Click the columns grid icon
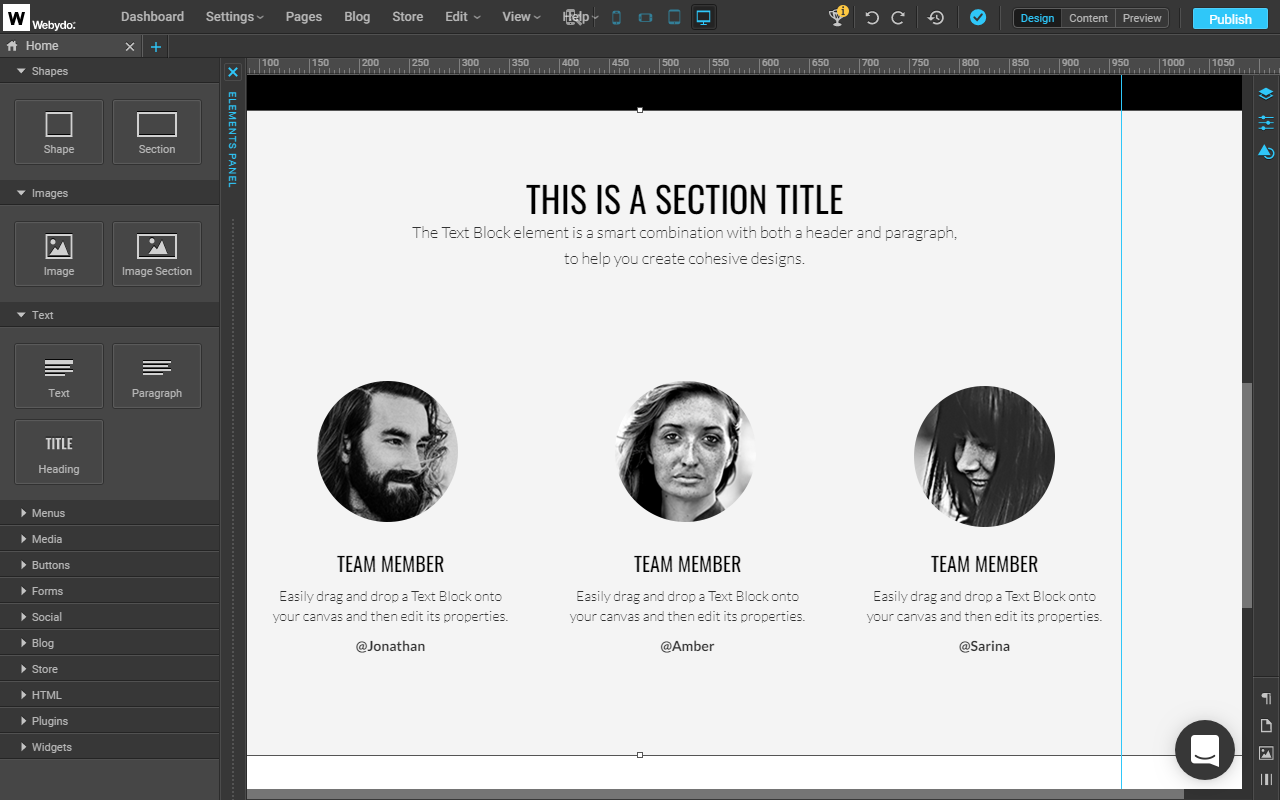Image resolution: width=1280 pixels, height=800 pixels. tap(1266, 779)
